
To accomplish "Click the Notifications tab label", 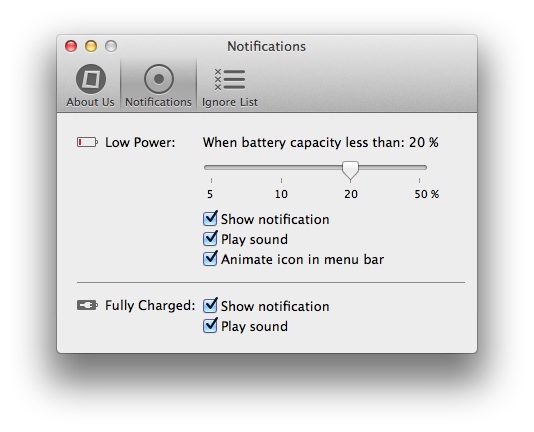I will [x=158, y=102].
